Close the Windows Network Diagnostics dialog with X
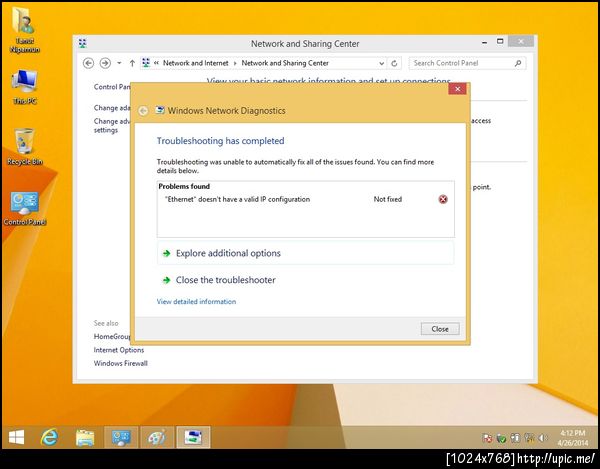The height and width of the screenshot is (469, 600). click(x=457, y=89)
